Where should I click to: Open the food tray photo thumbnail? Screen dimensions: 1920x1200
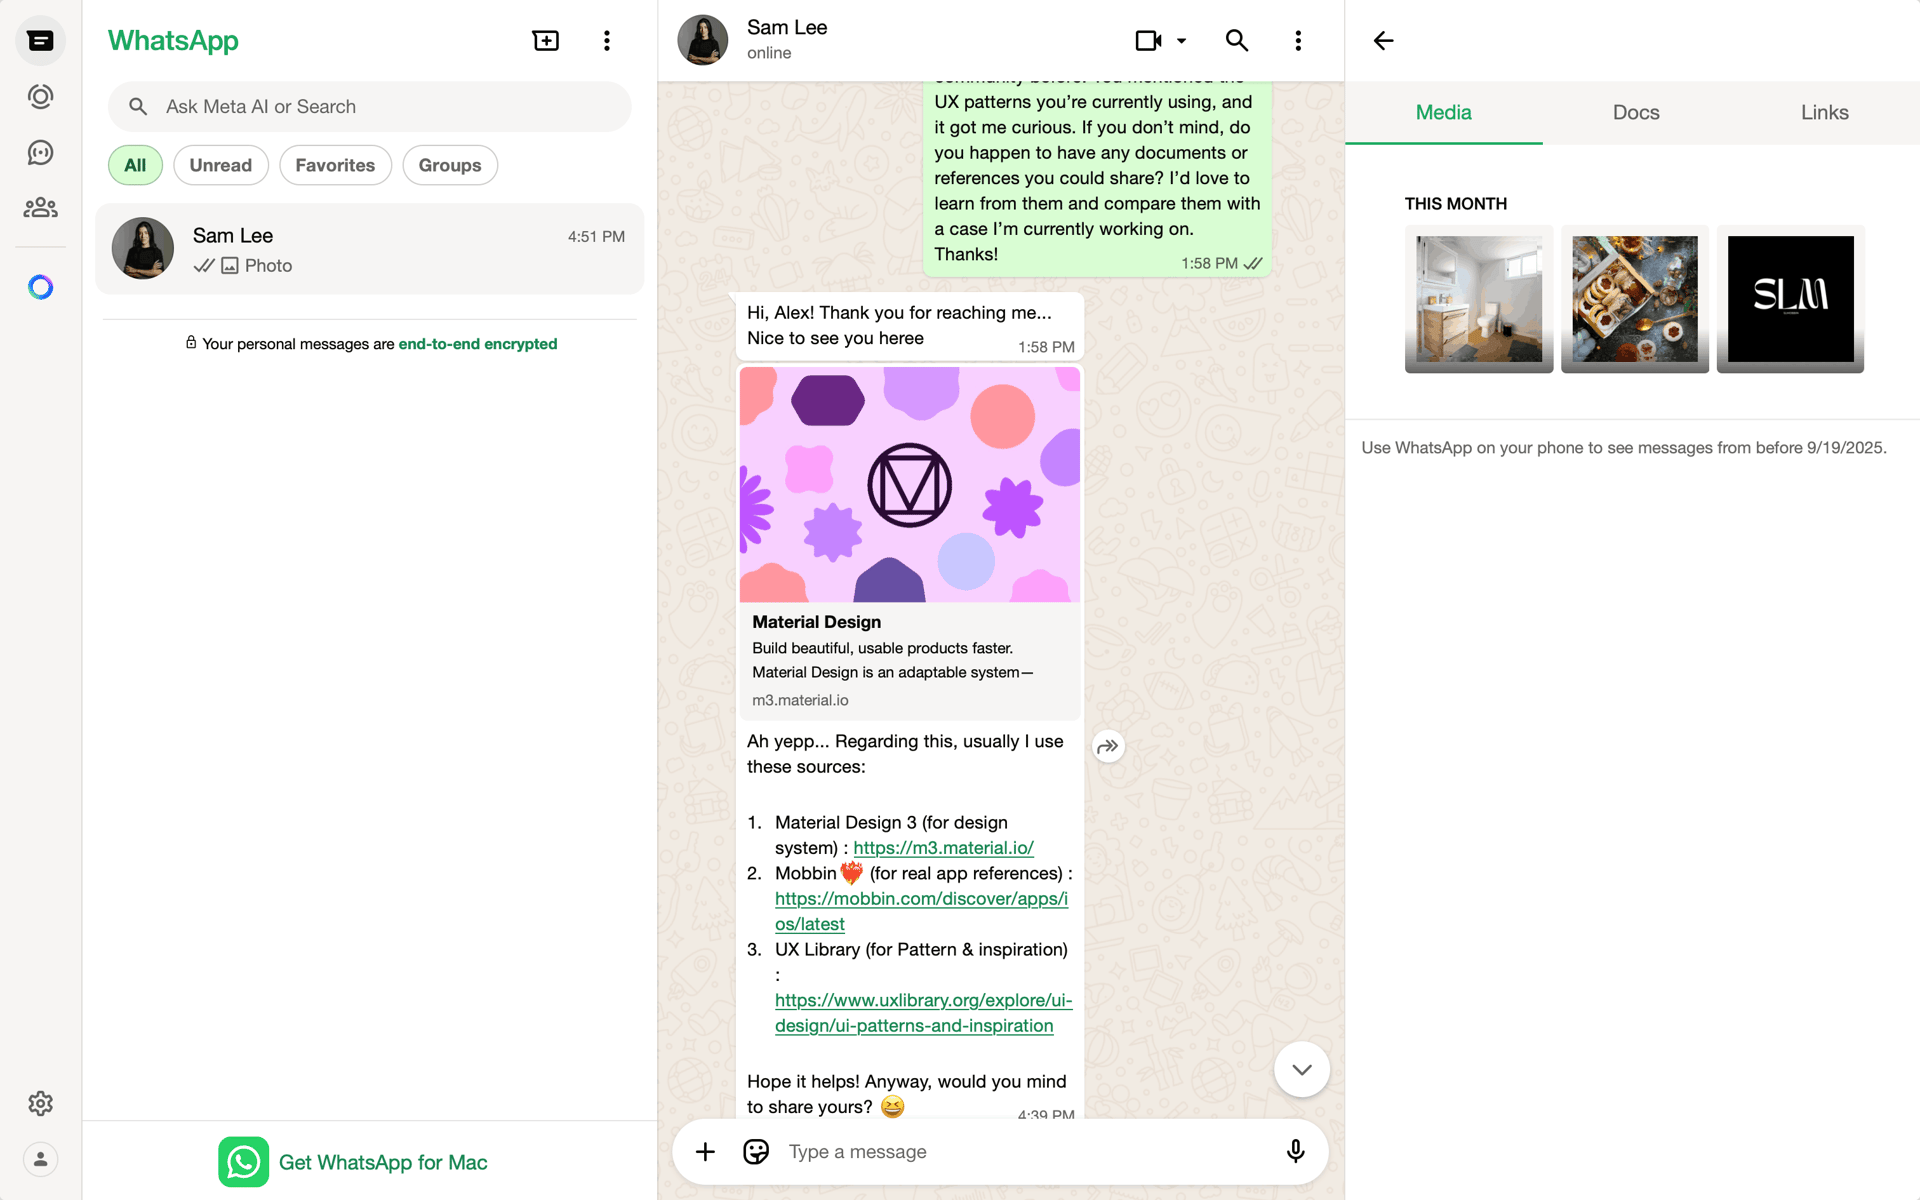click(1635, 299)
